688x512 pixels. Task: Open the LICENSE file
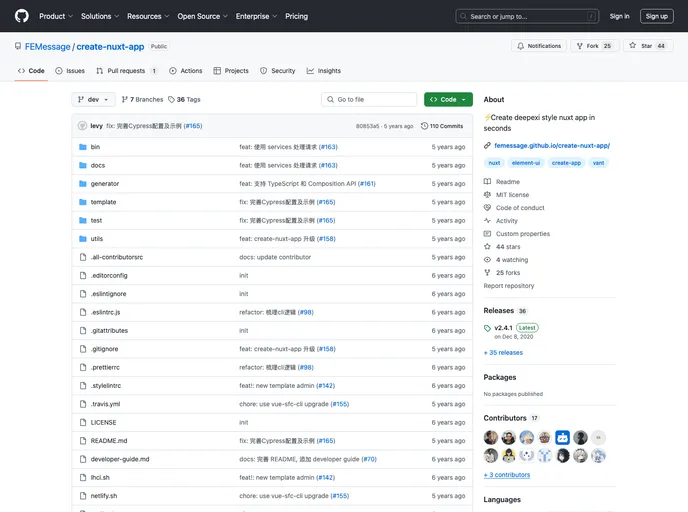pyautogui.click(x=104, y=422)
